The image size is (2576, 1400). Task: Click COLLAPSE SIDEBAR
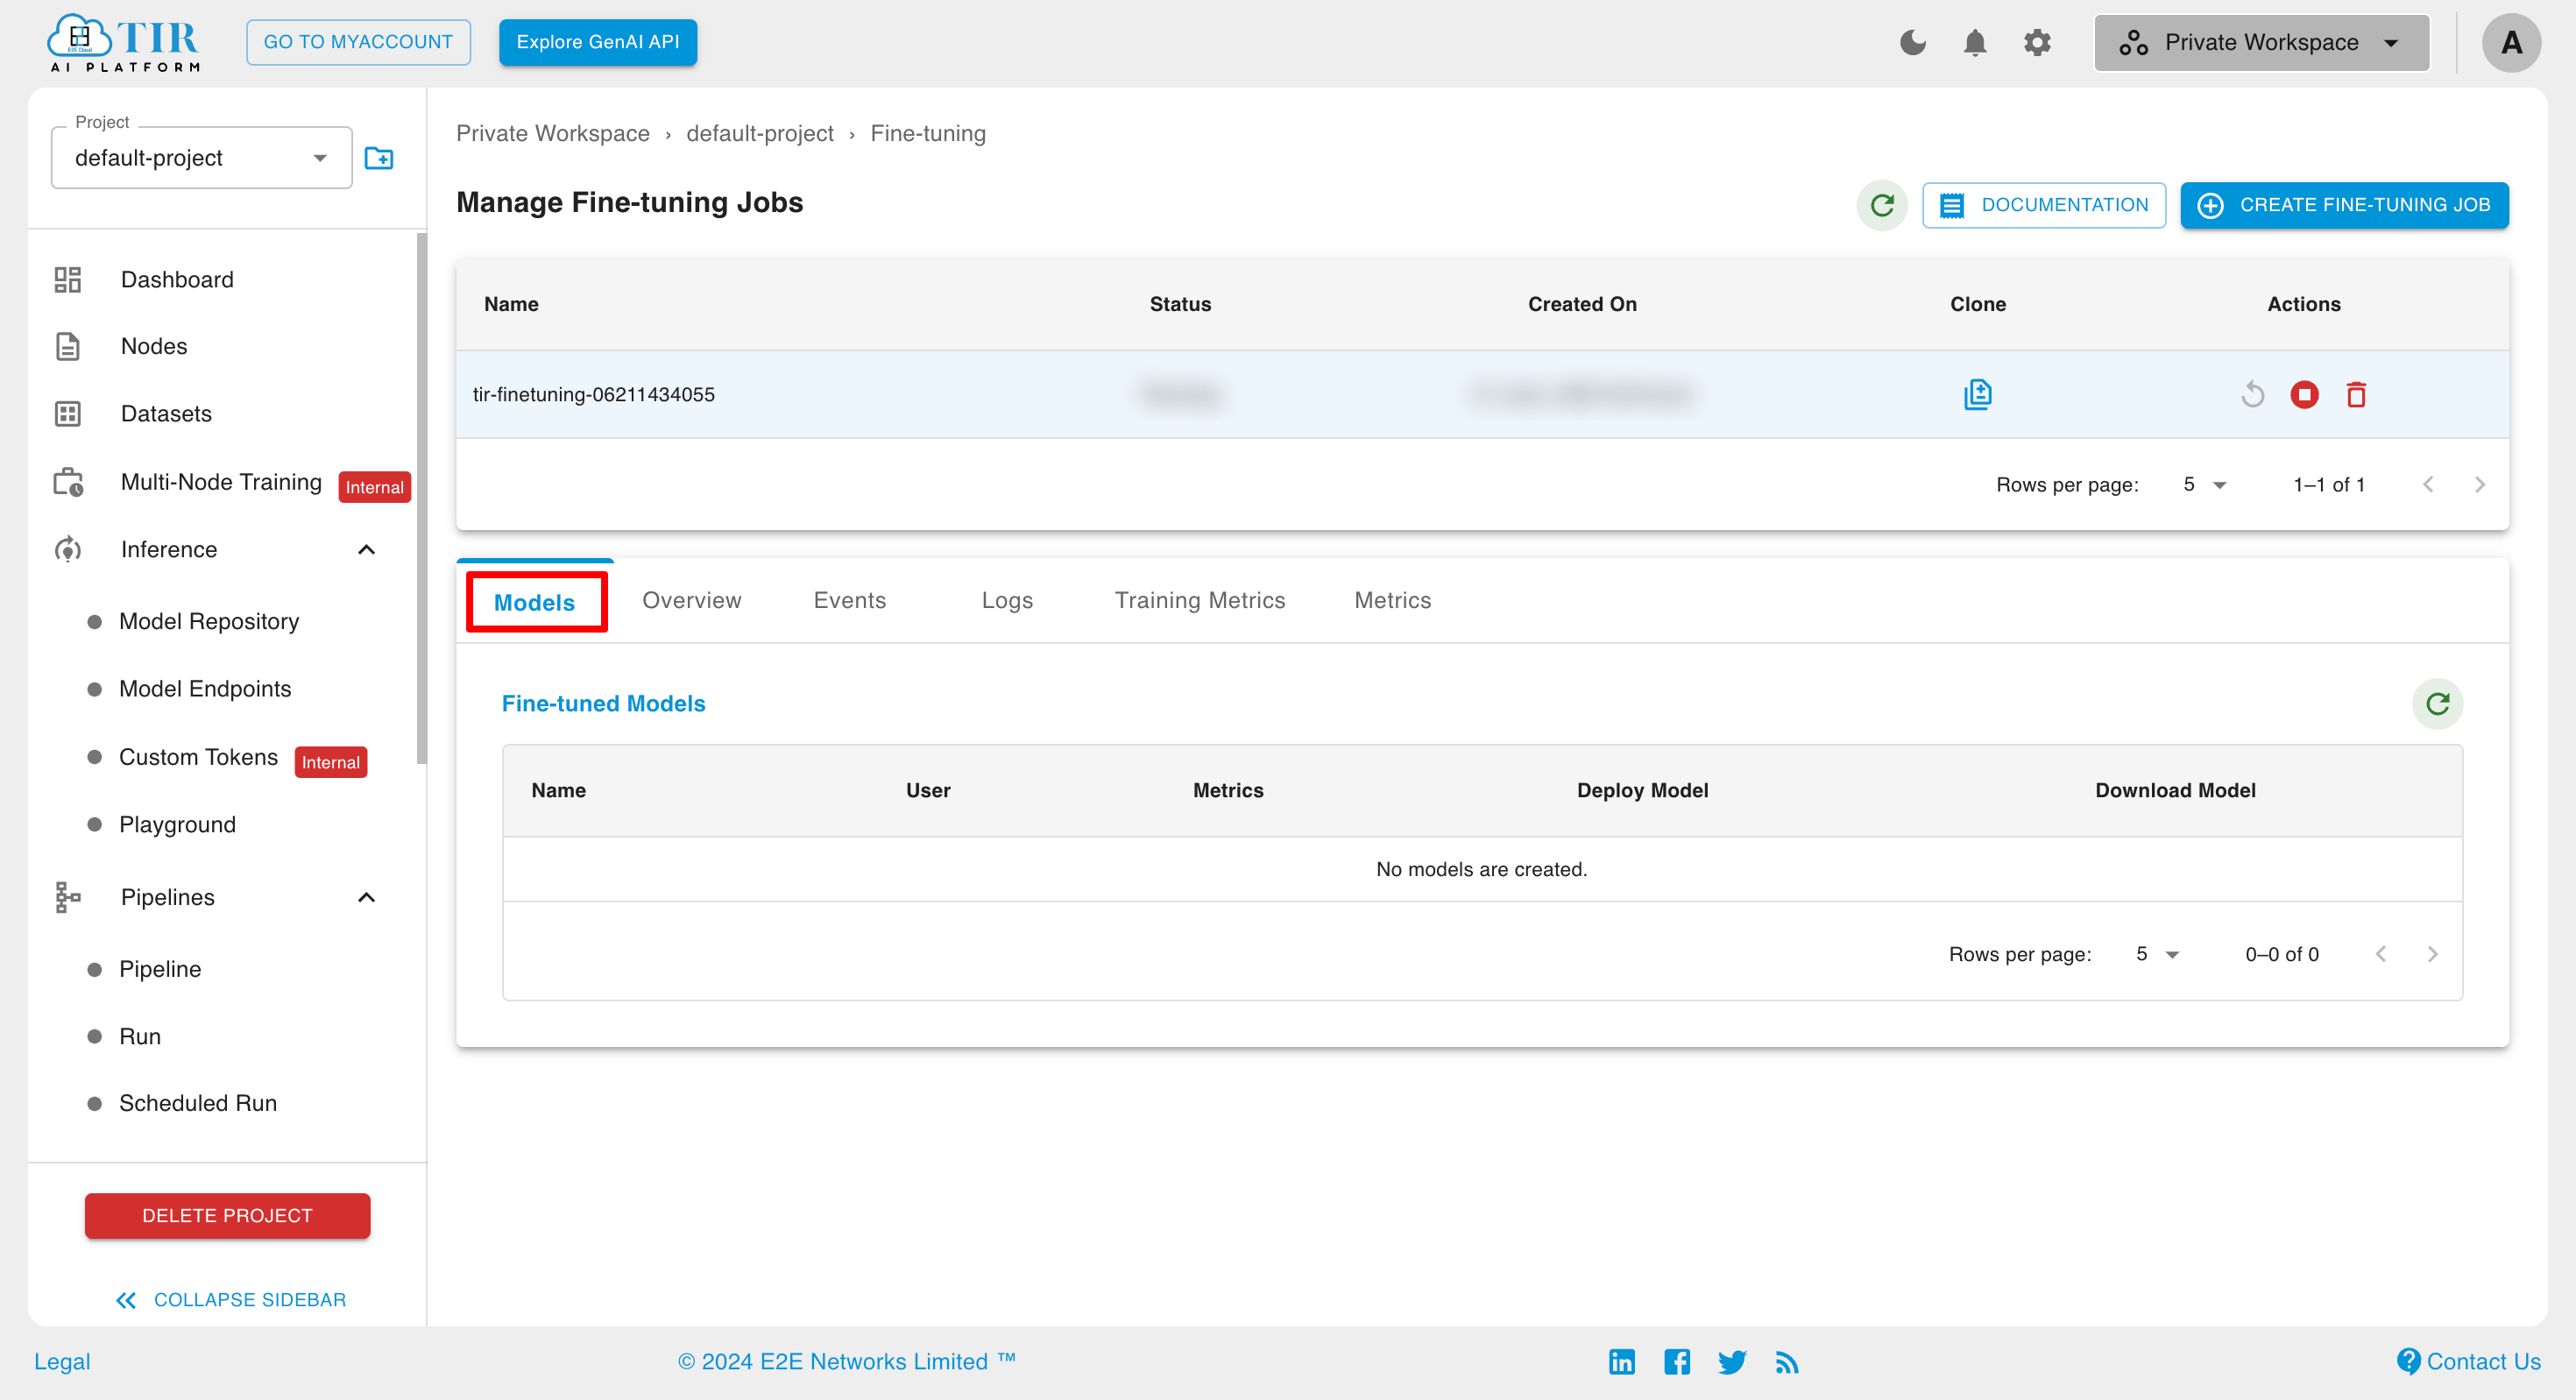231,1299
